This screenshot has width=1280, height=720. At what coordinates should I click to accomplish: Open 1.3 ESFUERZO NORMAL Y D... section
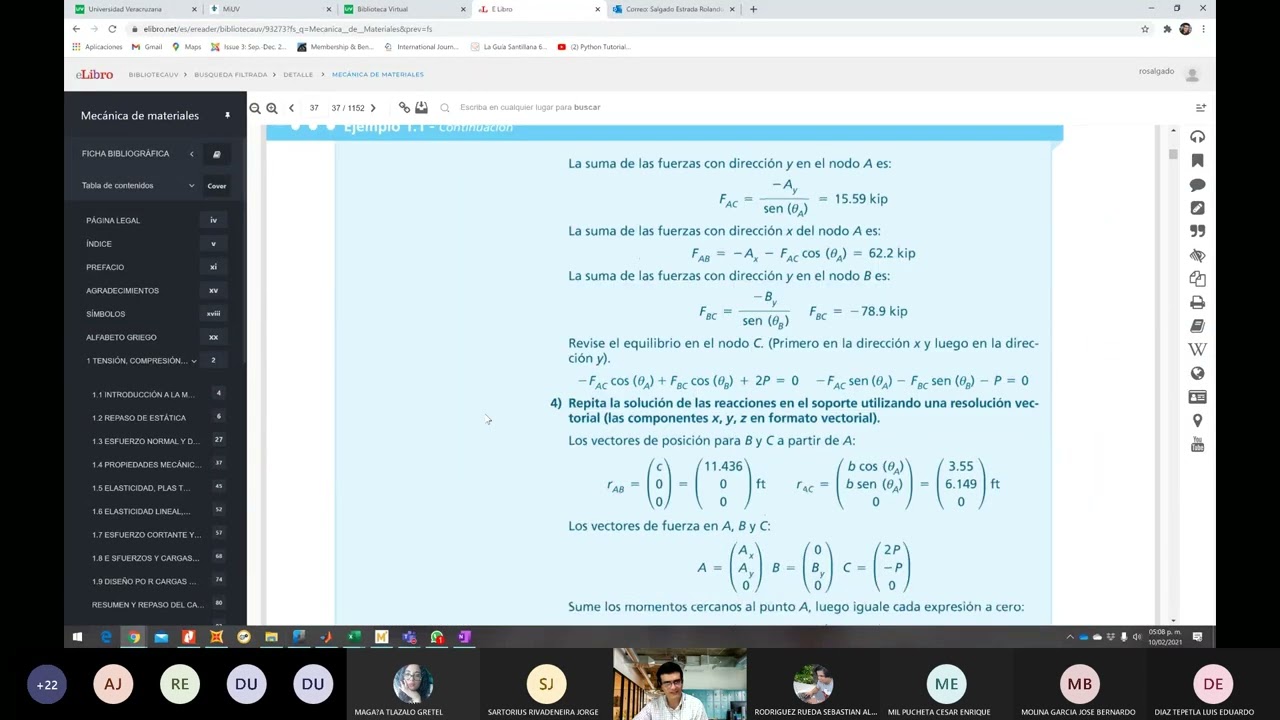pos(146,441)
